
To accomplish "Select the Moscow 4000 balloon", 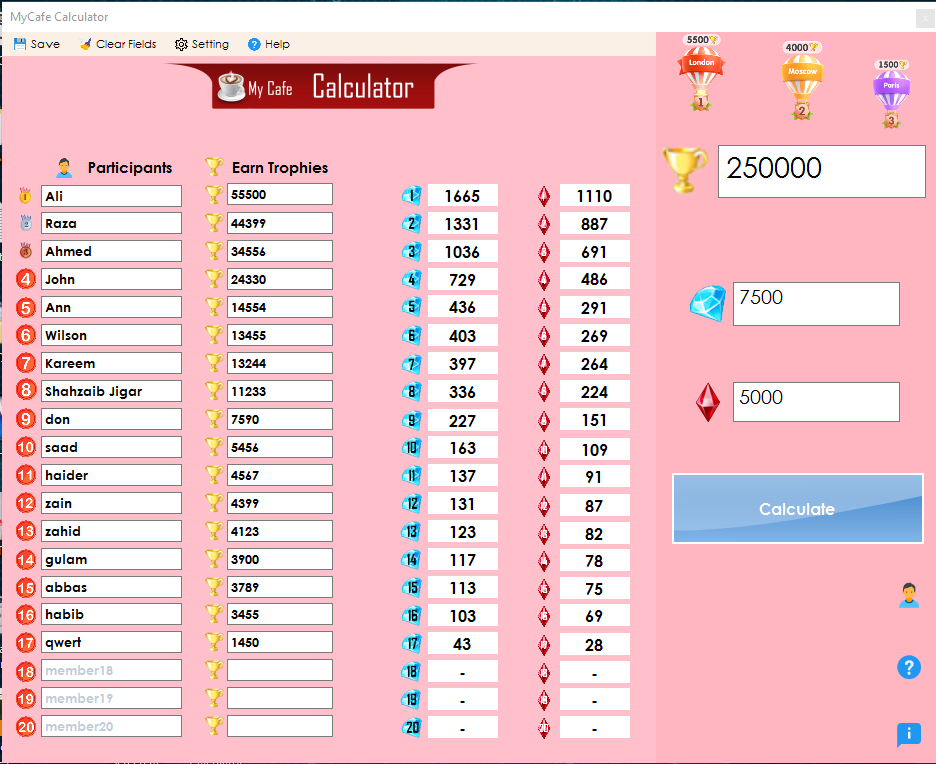I will tap(801, 80).
